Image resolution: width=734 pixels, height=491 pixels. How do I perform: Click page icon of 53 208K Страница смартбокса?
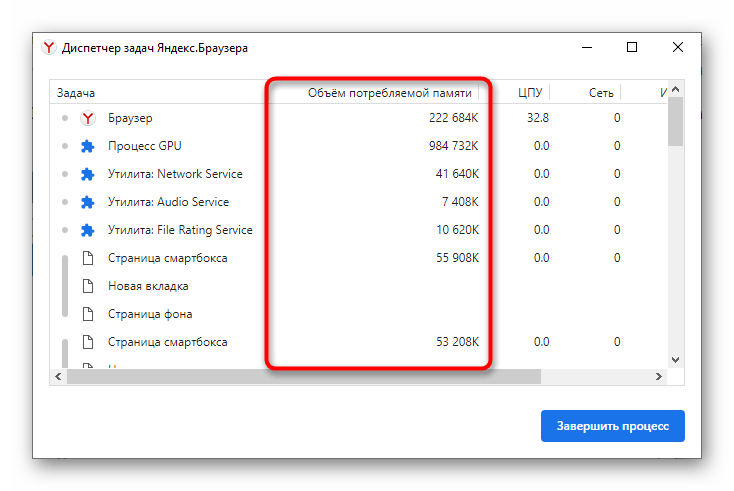88,342
